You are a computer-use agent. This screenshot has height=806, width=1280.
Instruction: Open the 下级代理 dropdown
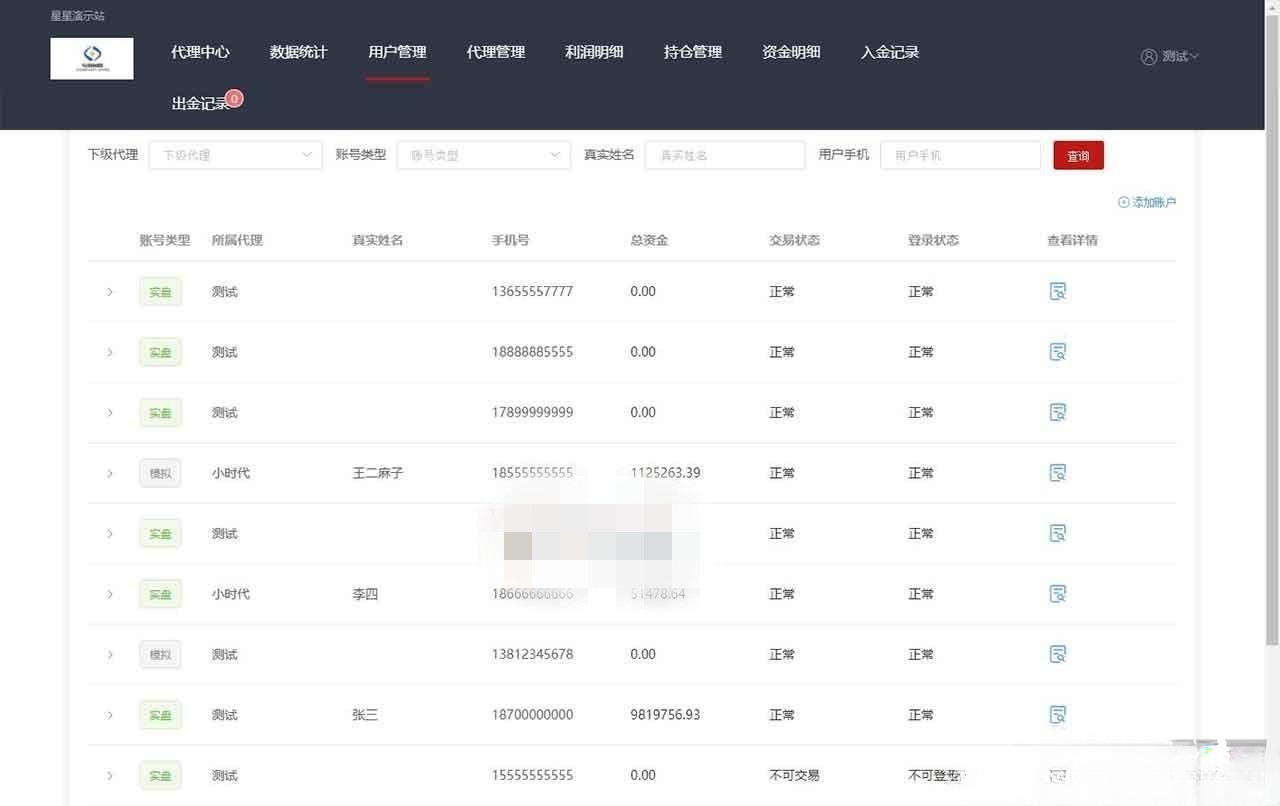point(235,155)
